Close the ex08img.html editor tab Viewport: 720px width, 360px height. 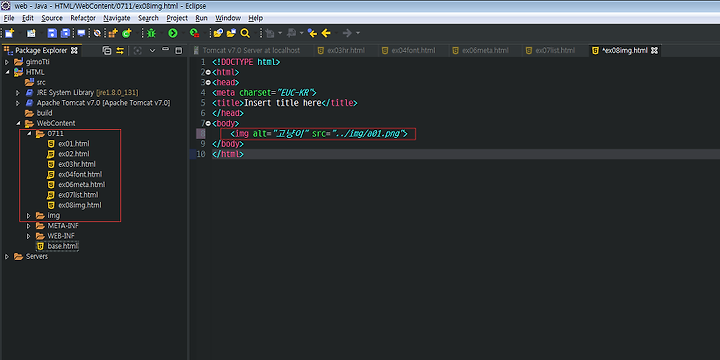pyautogui.click(x=655, y=51)
